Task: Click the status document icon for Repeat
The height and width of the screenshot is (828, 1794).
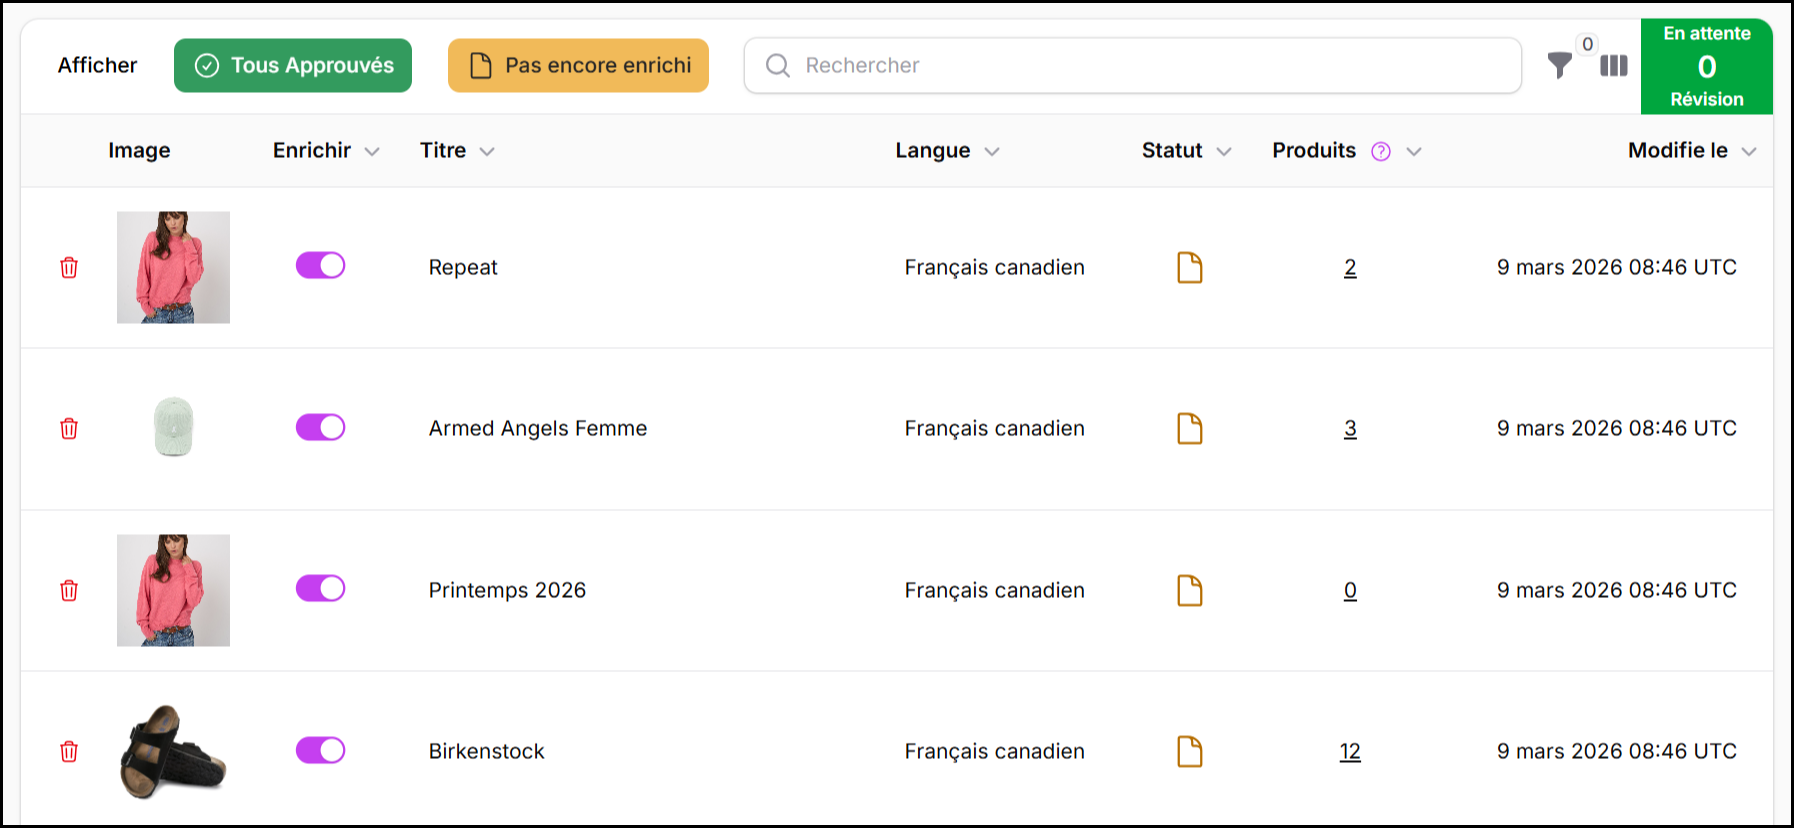Action: [x=1189, y=268]
